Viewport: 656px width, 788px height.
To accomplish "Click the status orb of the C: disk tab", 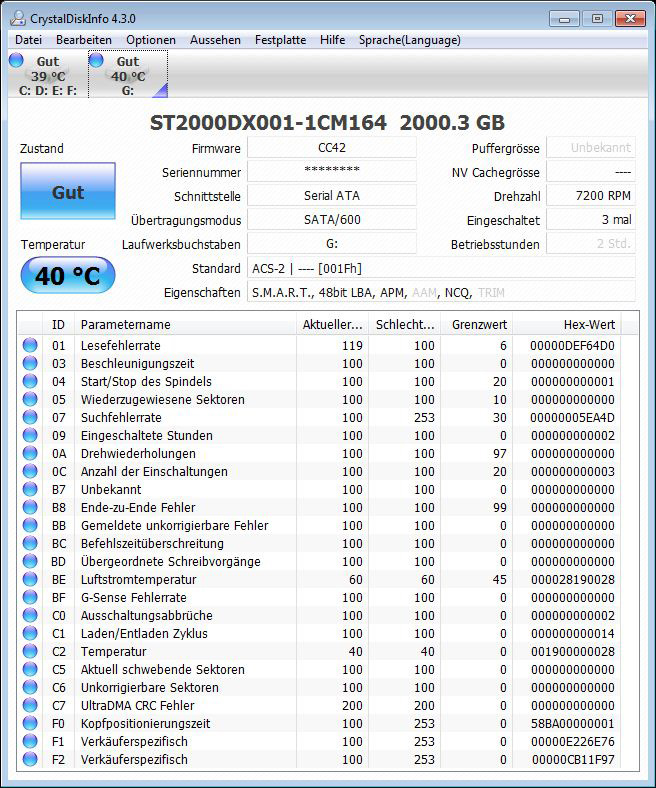I will pyautogui.click(x=16, y=60).
